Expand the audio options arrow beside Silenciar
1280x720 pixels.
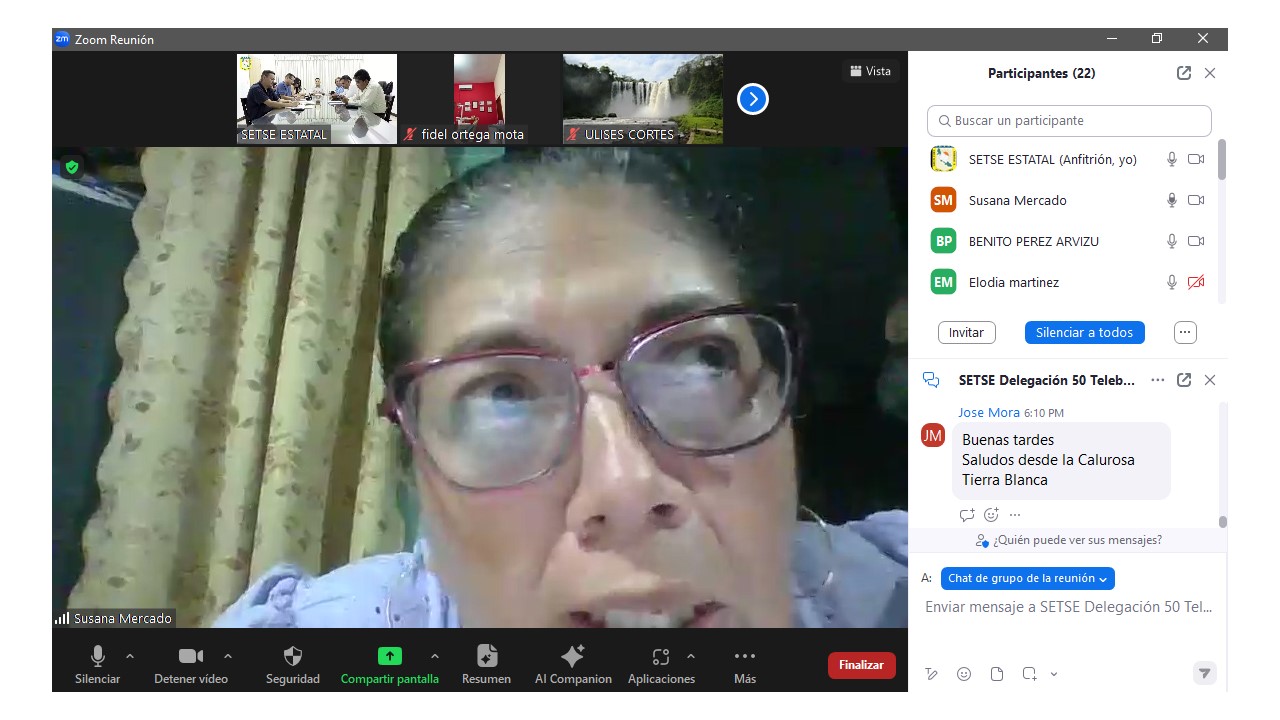coord(129,656)
